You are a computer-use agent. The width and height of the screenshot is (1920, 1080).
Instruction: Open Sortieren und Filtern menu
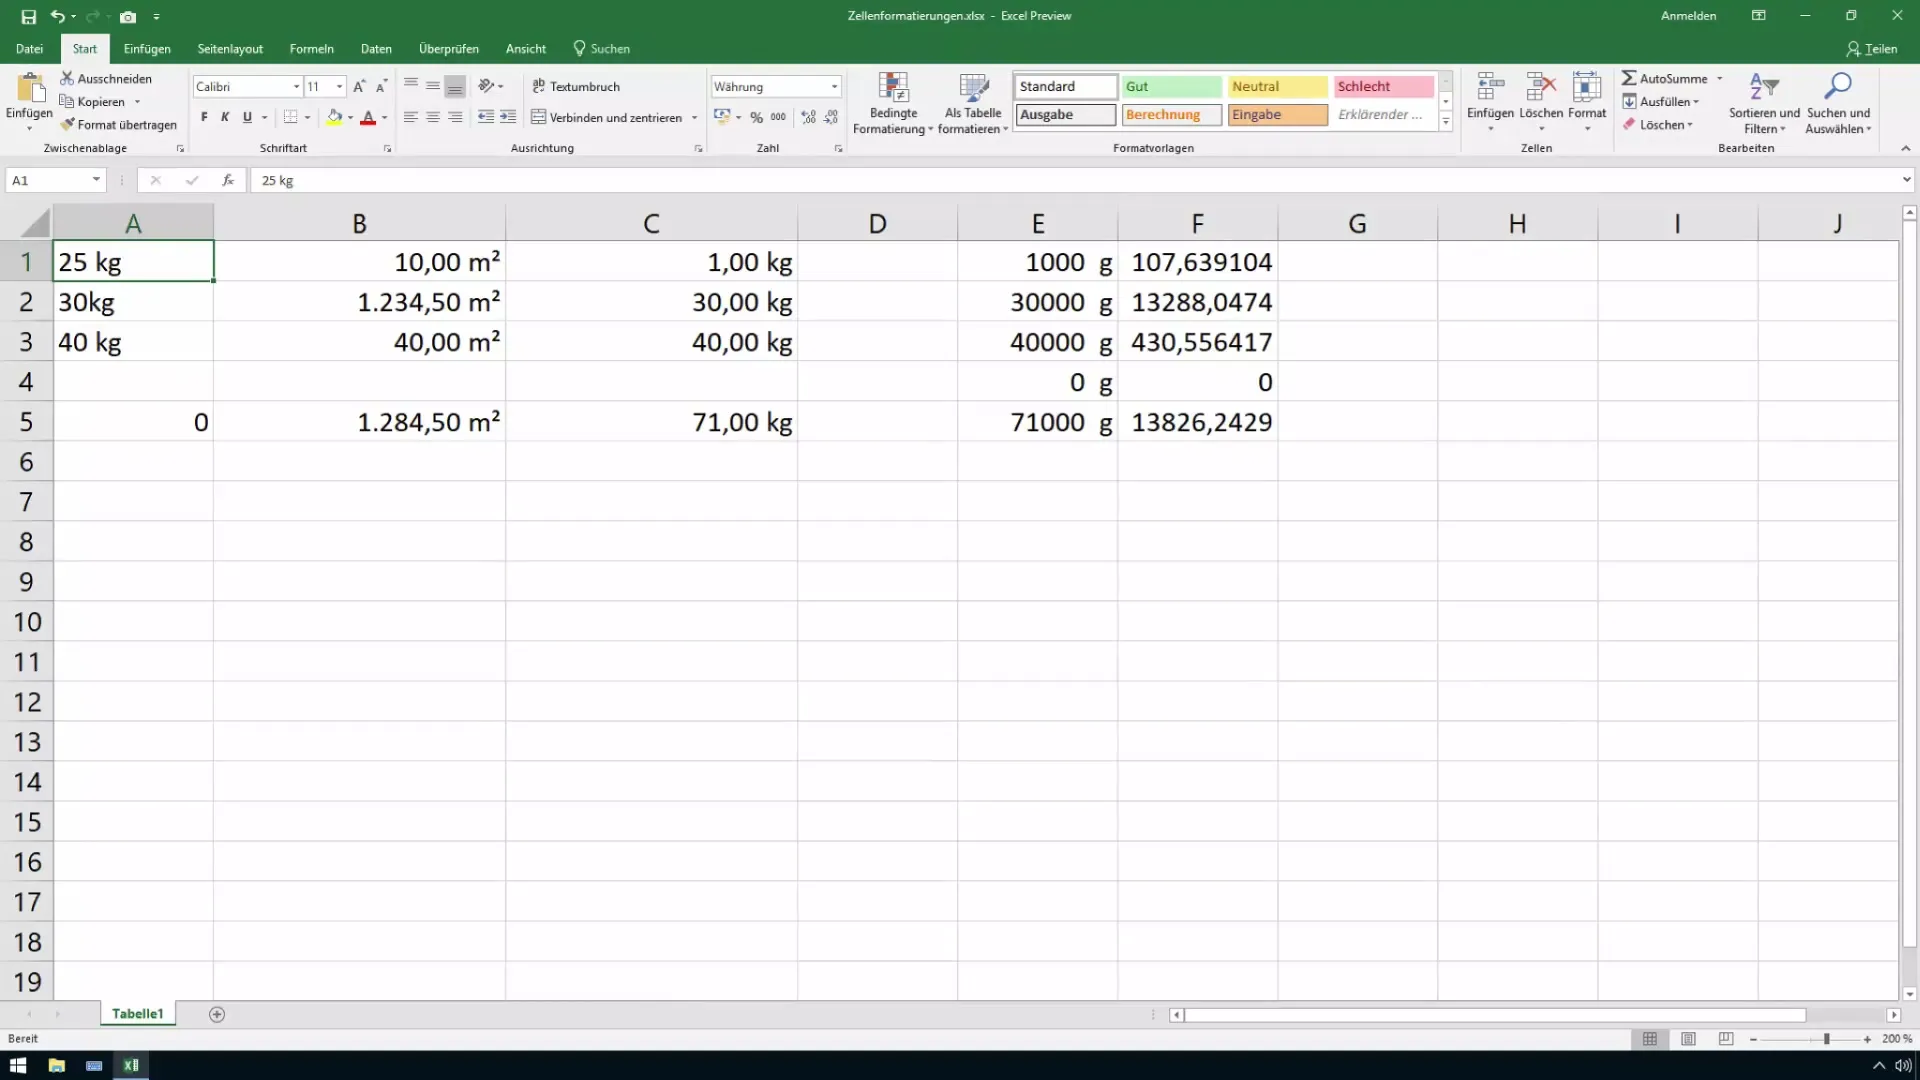[1764, 104]
